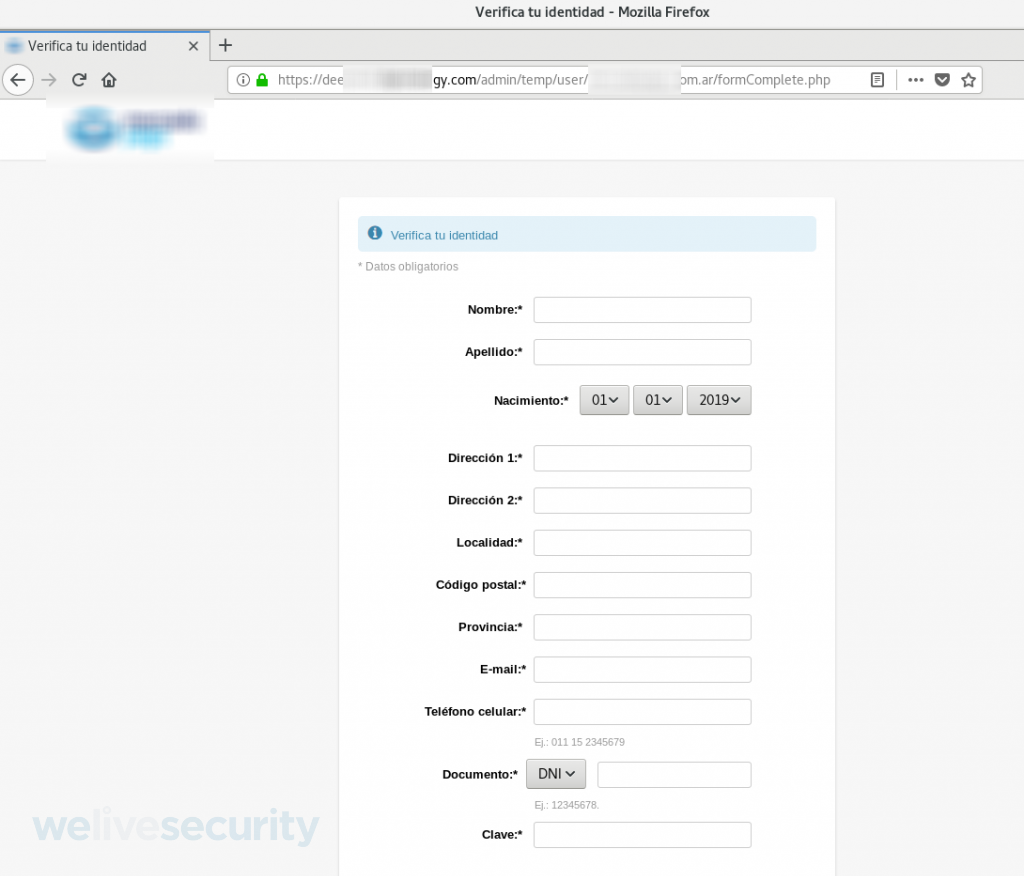Click the browser Back arrow button
Viewport: 1024px width, 876px height.
(18, 80)
